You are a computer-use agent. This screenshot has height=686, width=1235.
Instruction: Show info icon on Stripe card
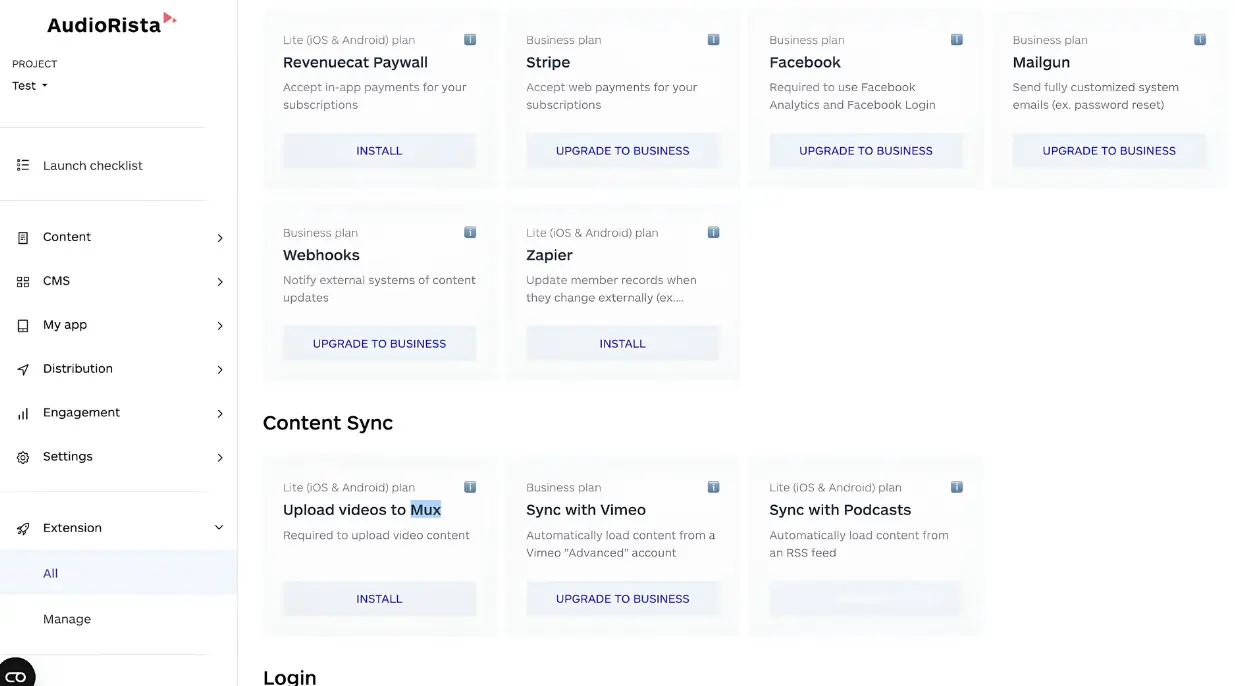tap(713, 40)
